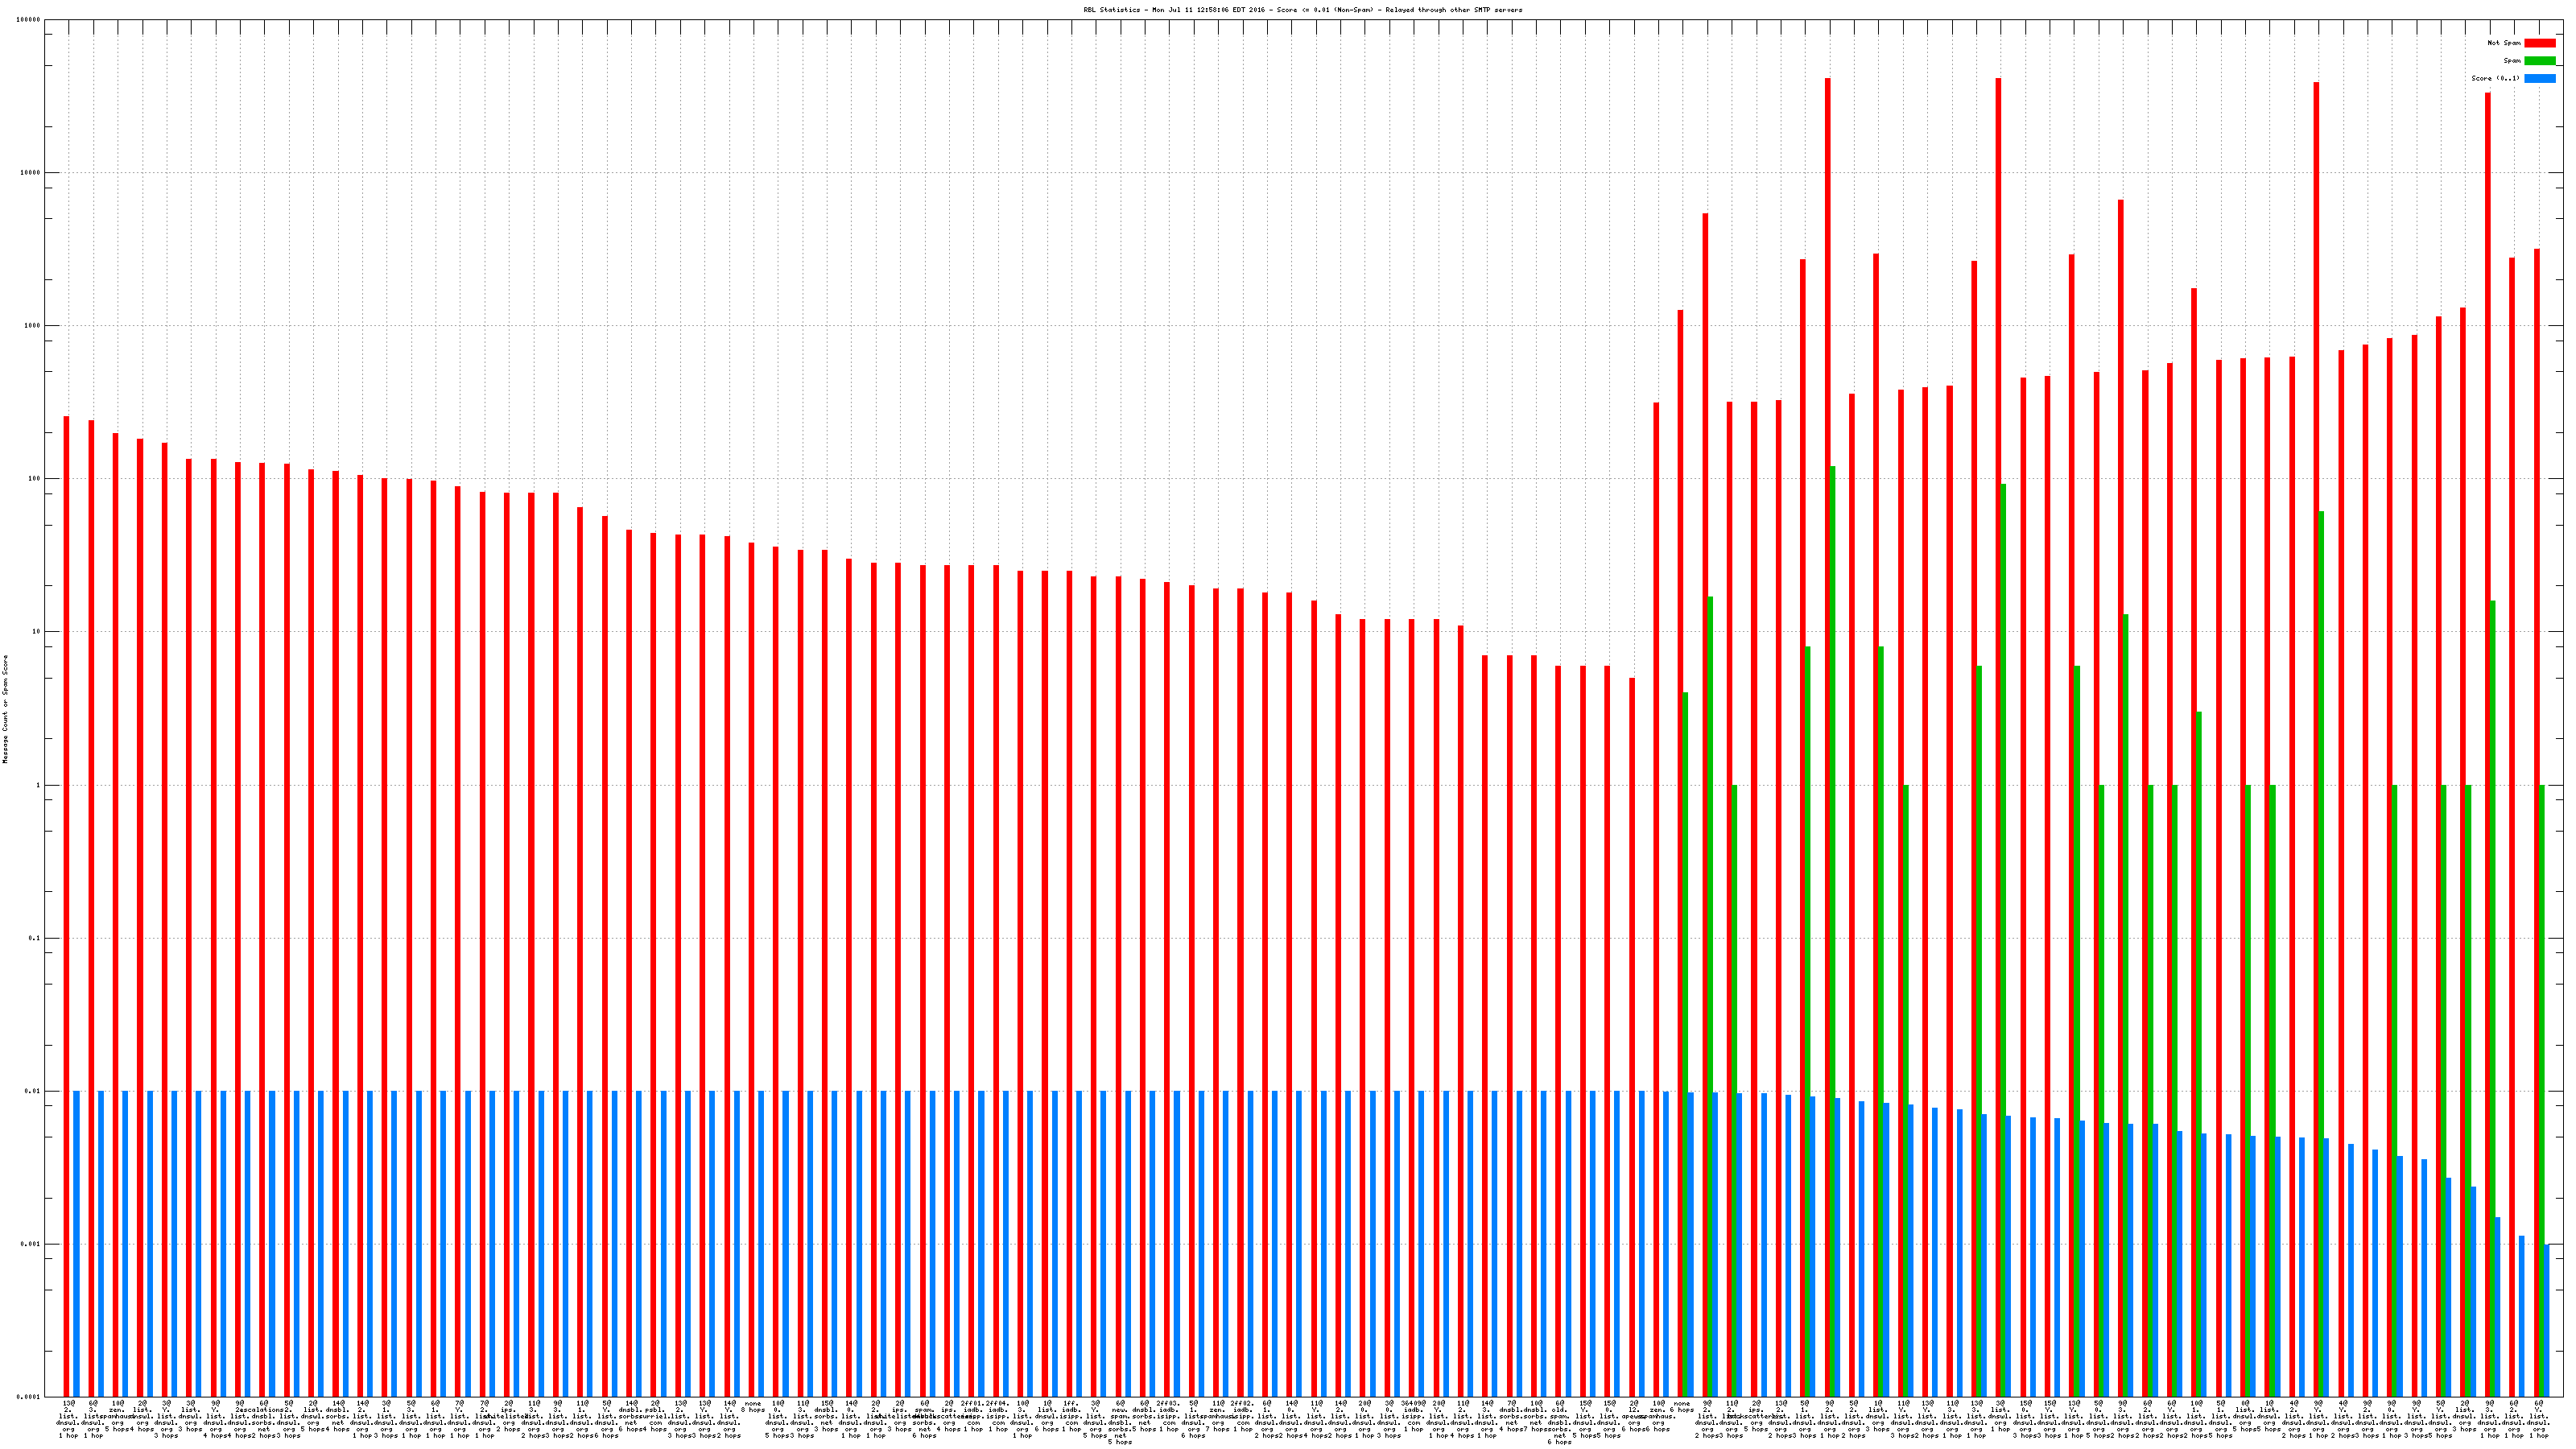Screen dimensions: 2576x1449
Task: Click the 1000 y-axis tick label
Action: 32,326
